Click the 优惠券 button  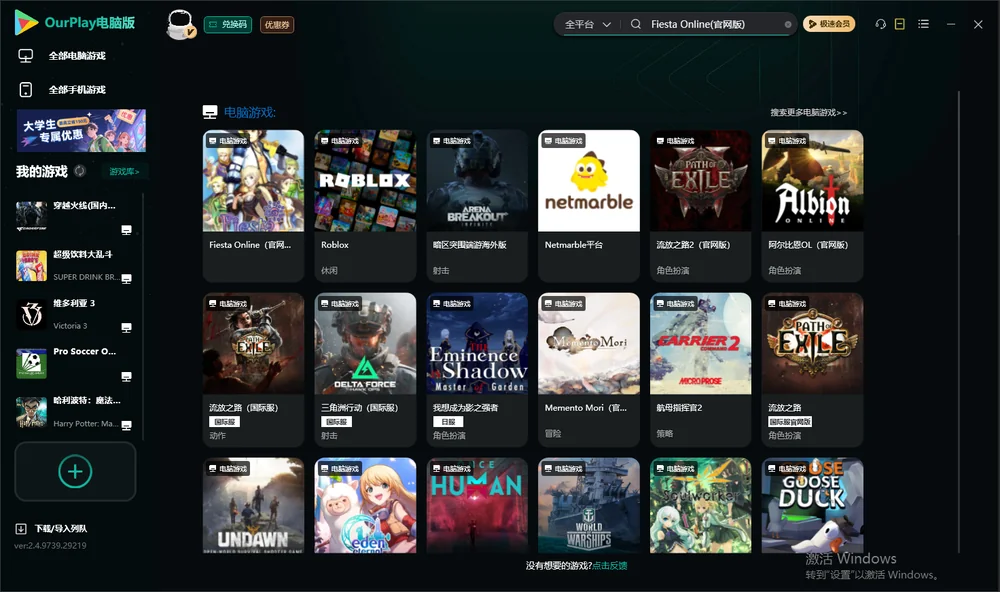tap(277, 25)
